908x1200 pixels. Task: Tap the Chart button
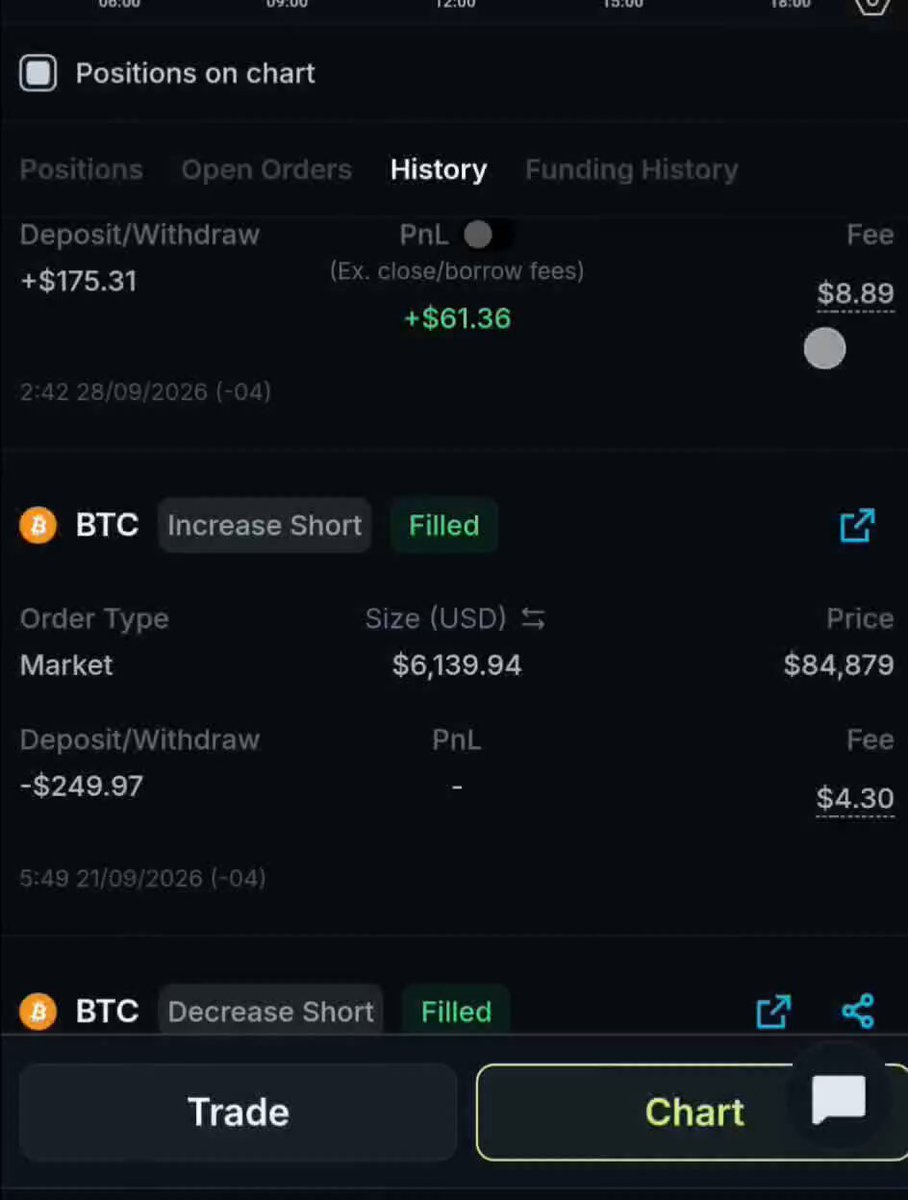[692, 1112]
